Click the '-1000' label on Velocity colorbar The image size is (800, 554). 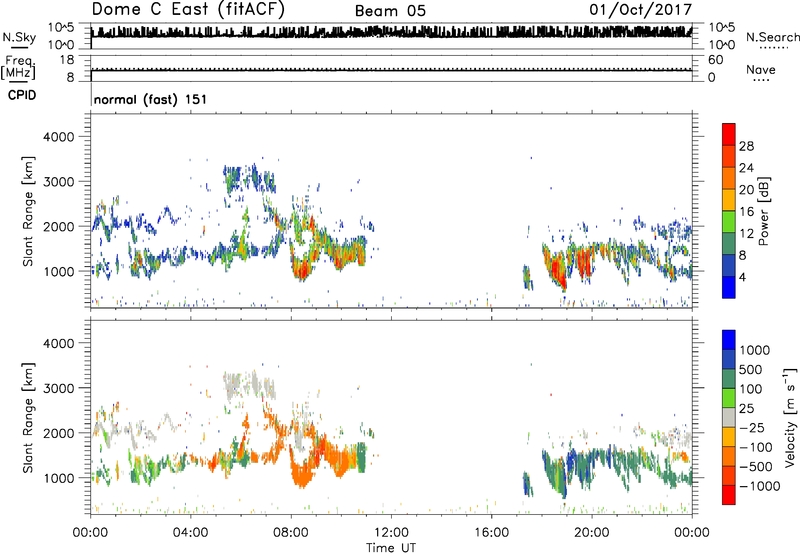759,486
